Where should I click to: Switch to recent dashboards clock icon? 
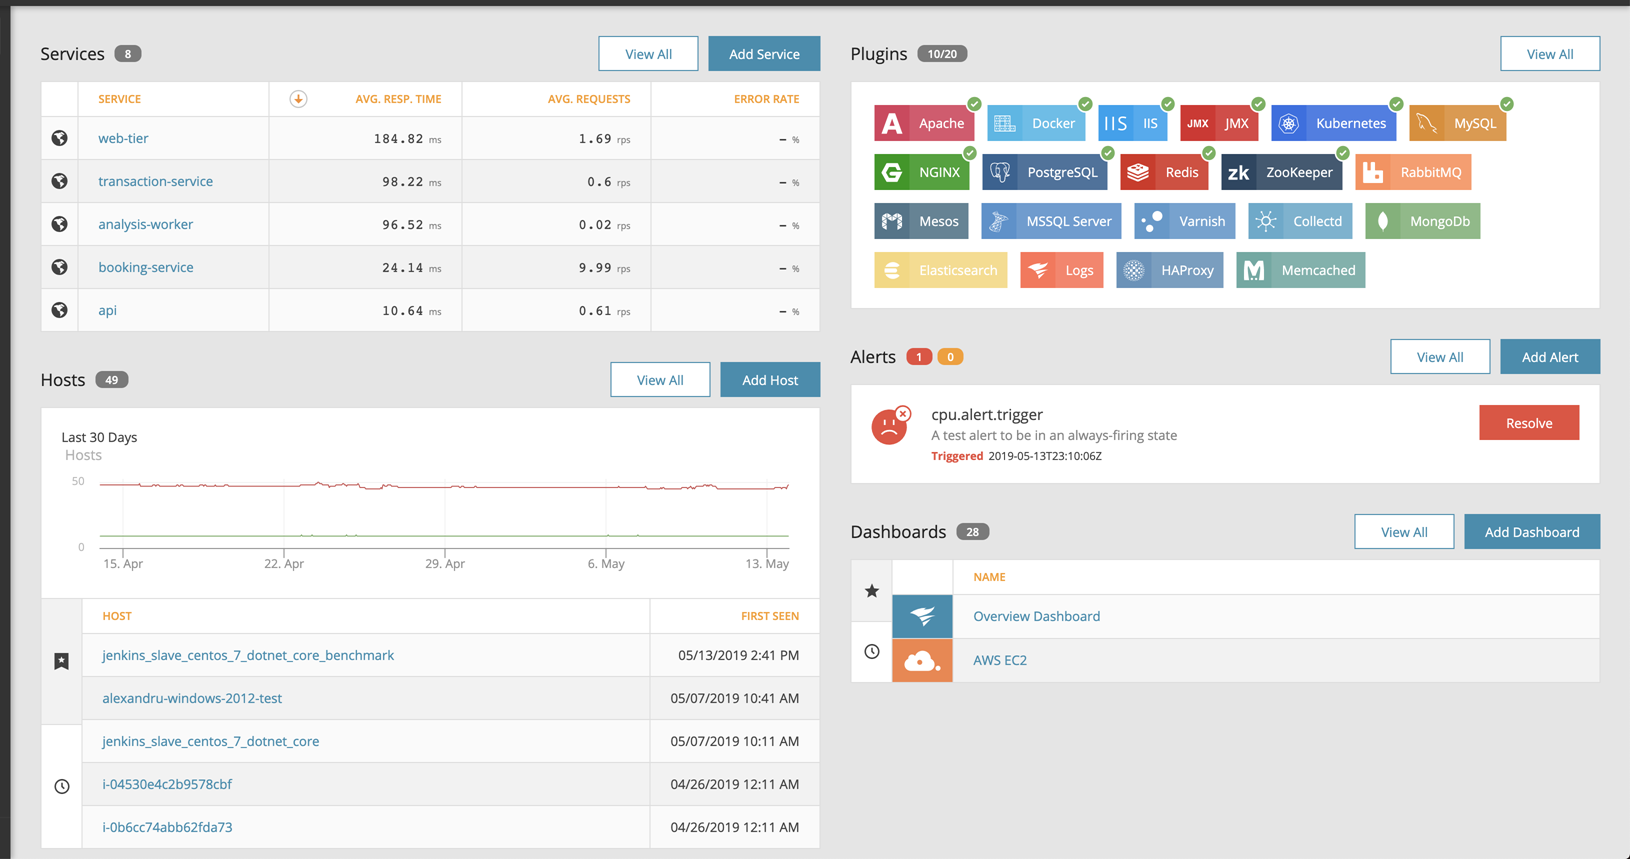872,652
